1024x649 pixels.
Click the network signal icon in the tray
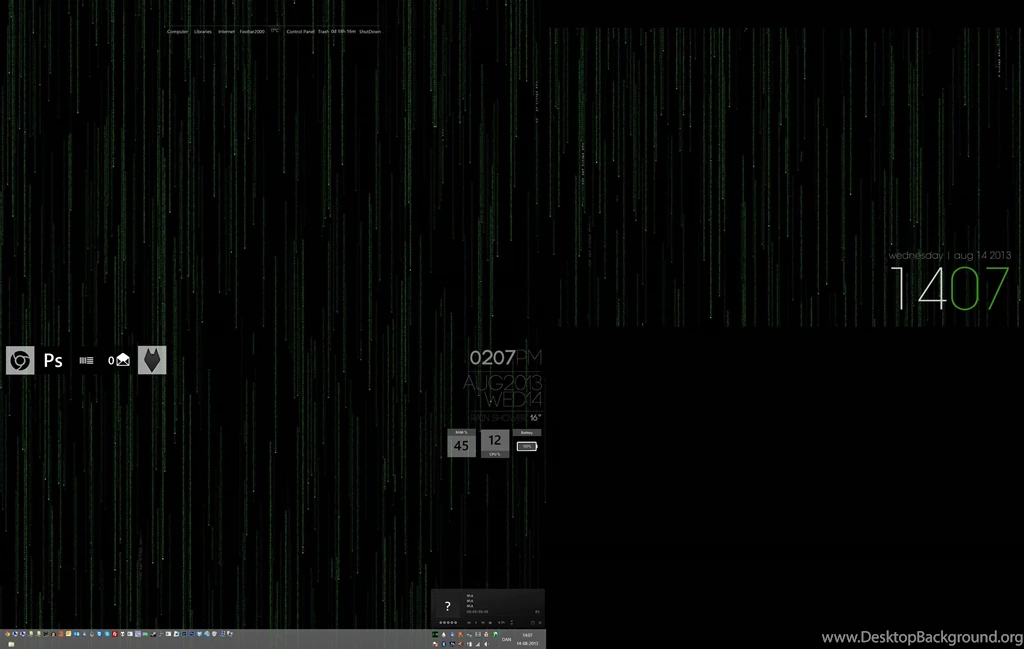(478, 643)
